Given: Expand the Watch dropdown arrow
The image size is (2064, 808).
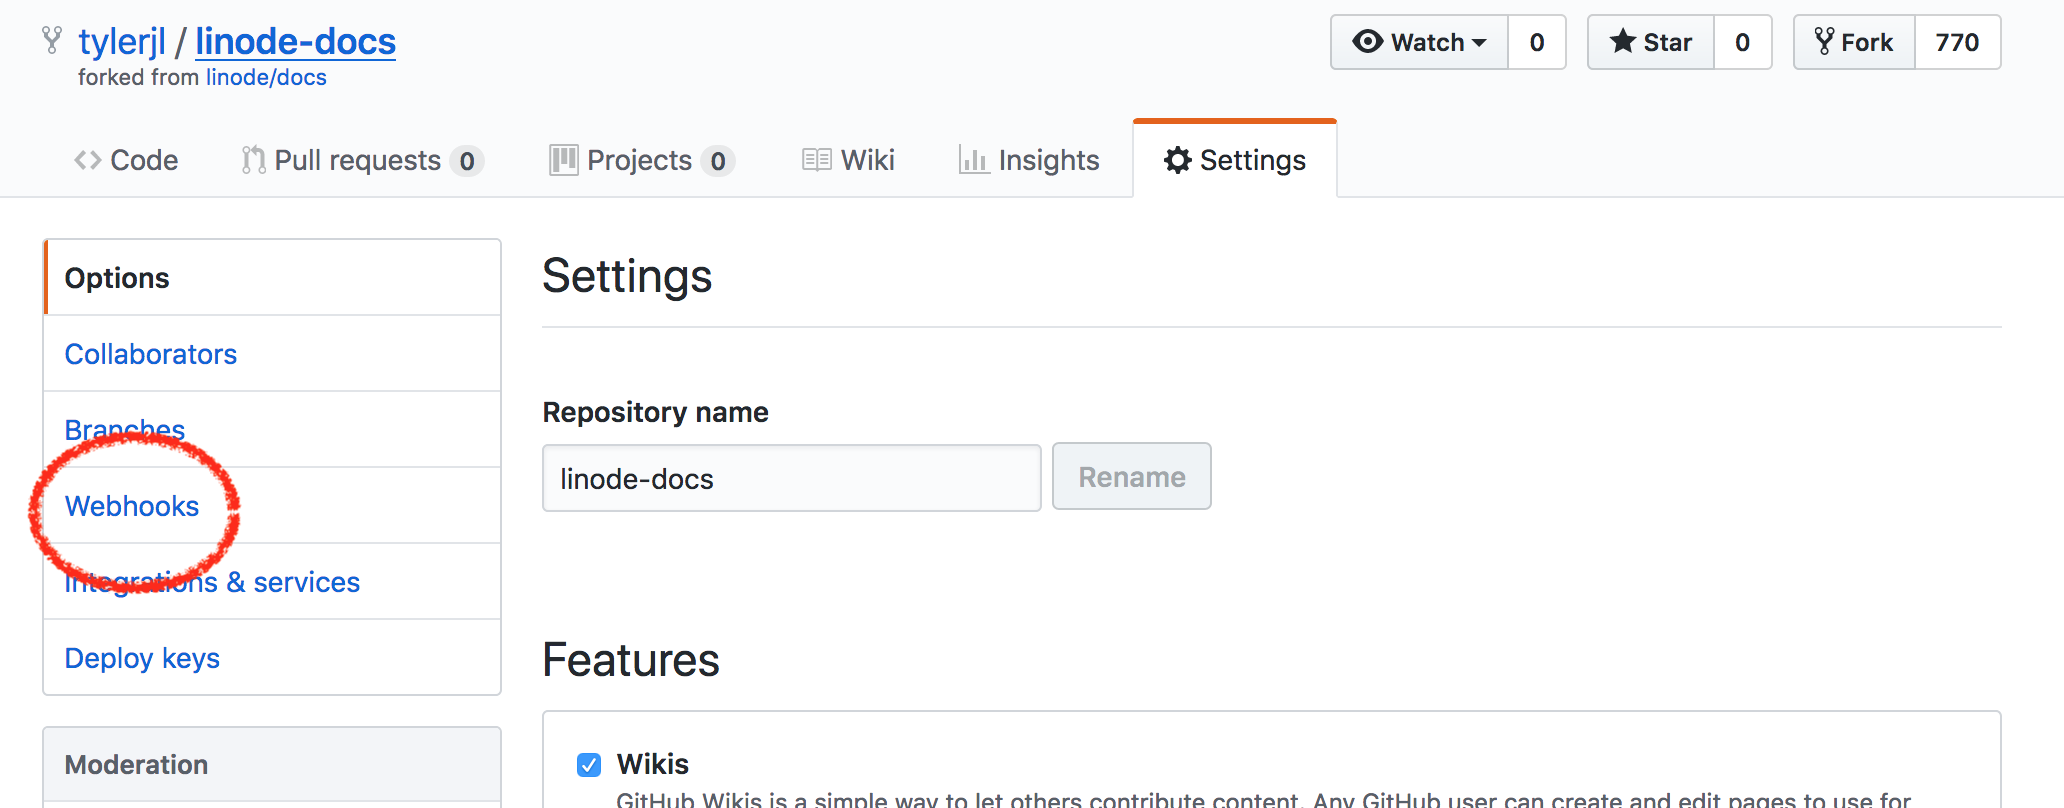Looking at the screenshot, I should click(1479, 43).
